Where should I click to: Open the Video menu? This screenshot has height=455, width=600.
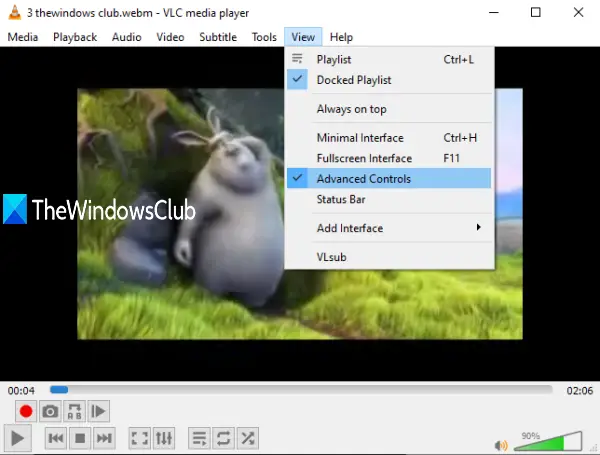click(x=170, y=37)
